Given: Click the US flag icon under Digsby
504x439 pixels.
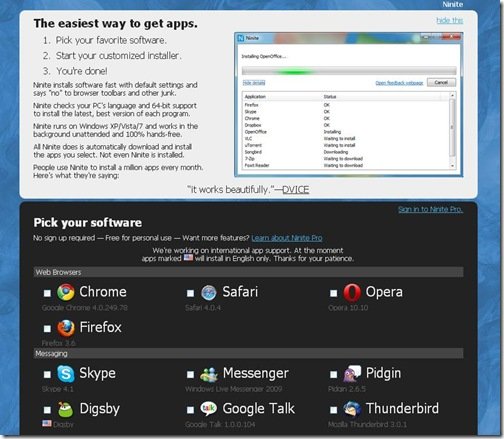Looking at the screenshot, I should (x=47, y=424).
